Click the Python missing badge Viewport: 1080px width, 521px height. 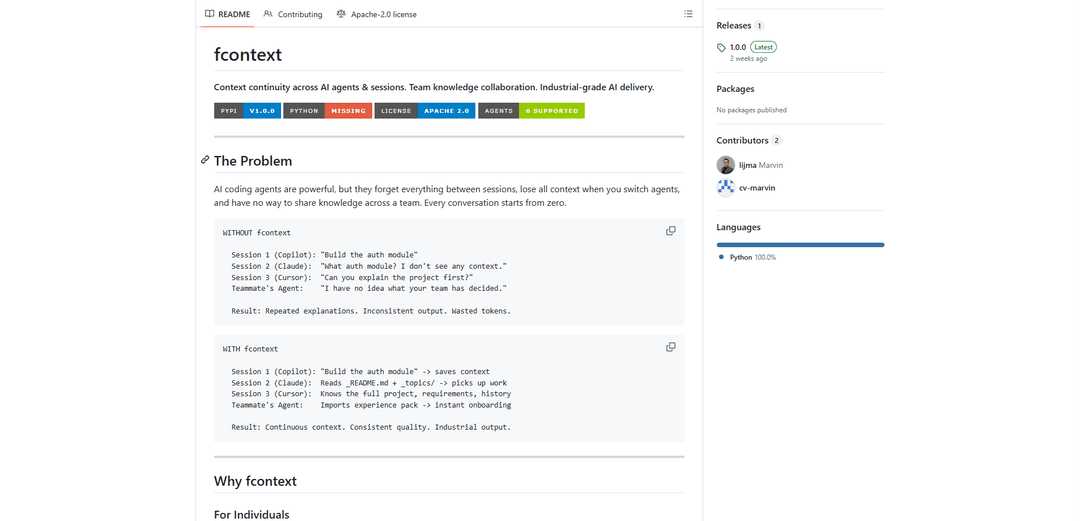tap(327, 111)
